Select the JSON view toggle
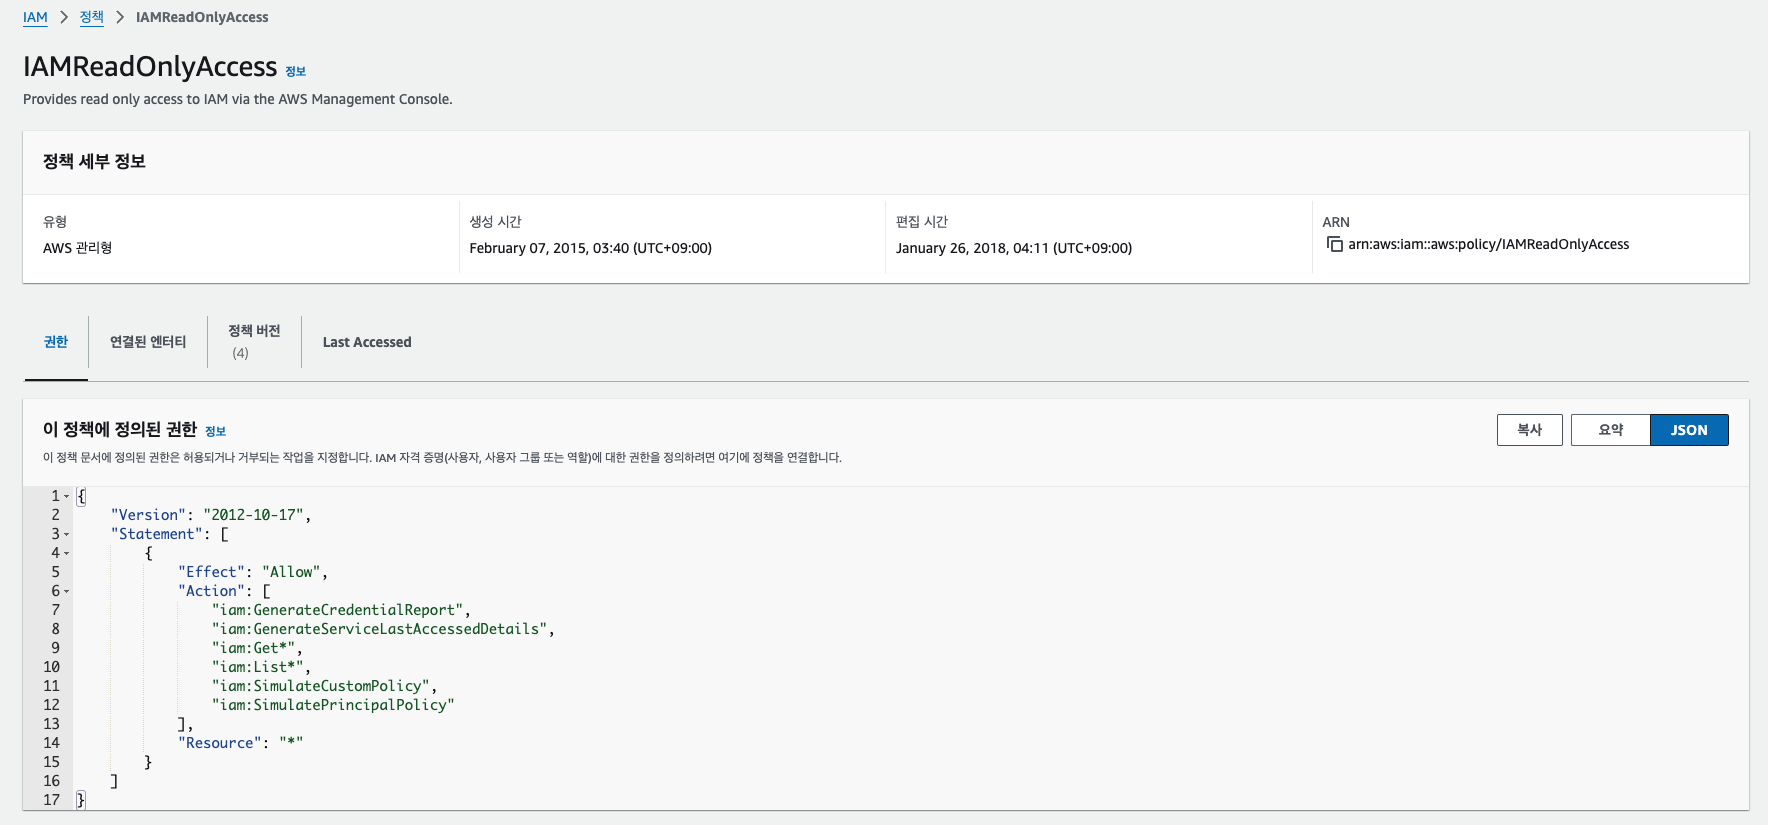This screenshot has width=1768, height=825. click(1689, 430)
